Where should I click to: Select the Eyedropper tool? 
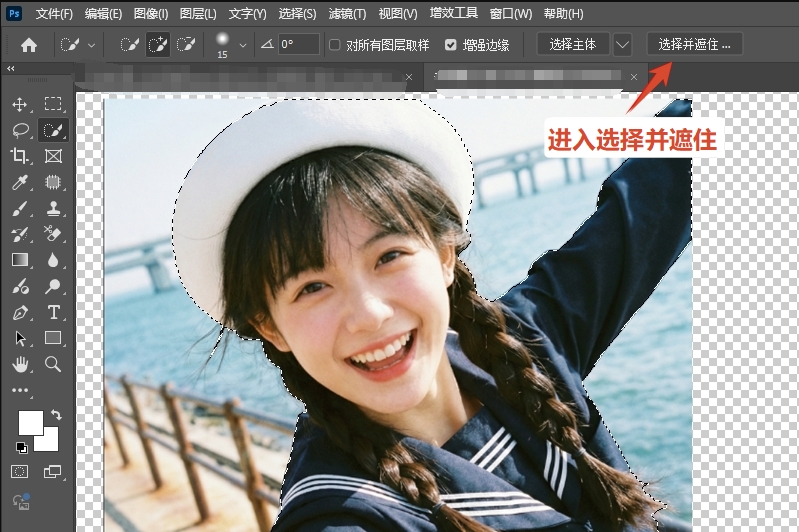tap(19, 182)
